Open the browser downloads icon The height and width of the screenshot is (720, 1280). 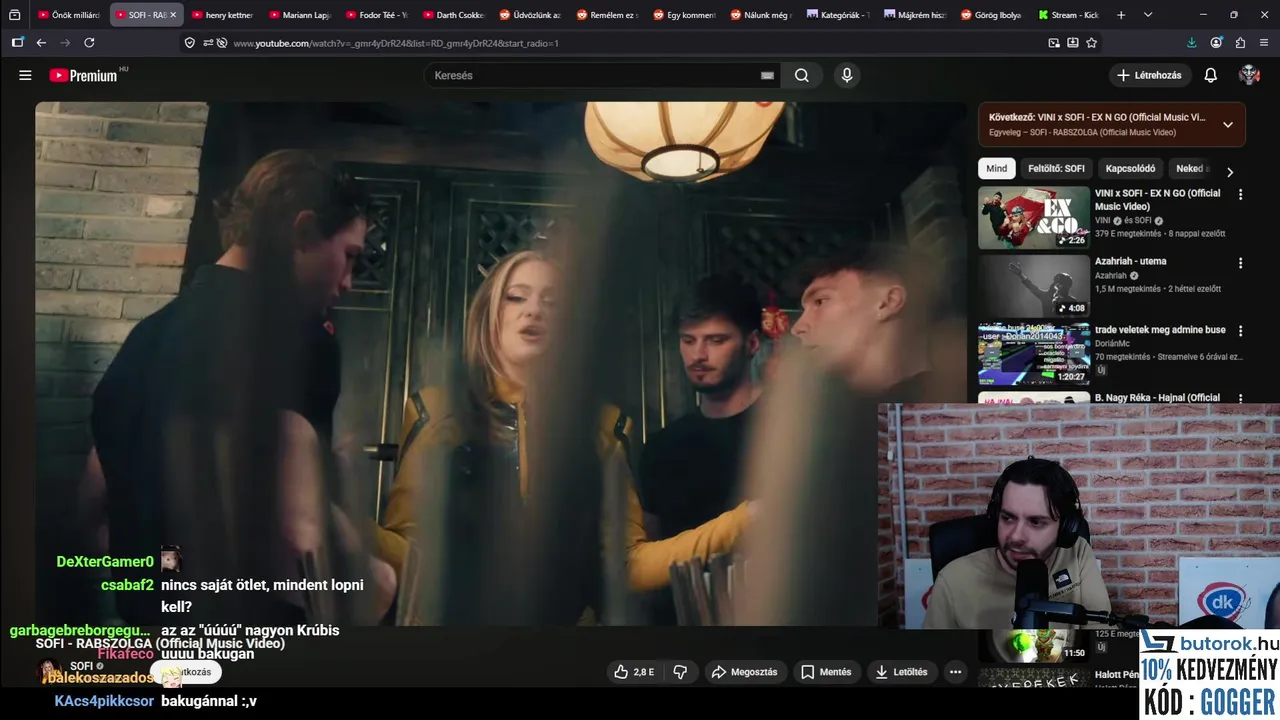(1191, 43)
